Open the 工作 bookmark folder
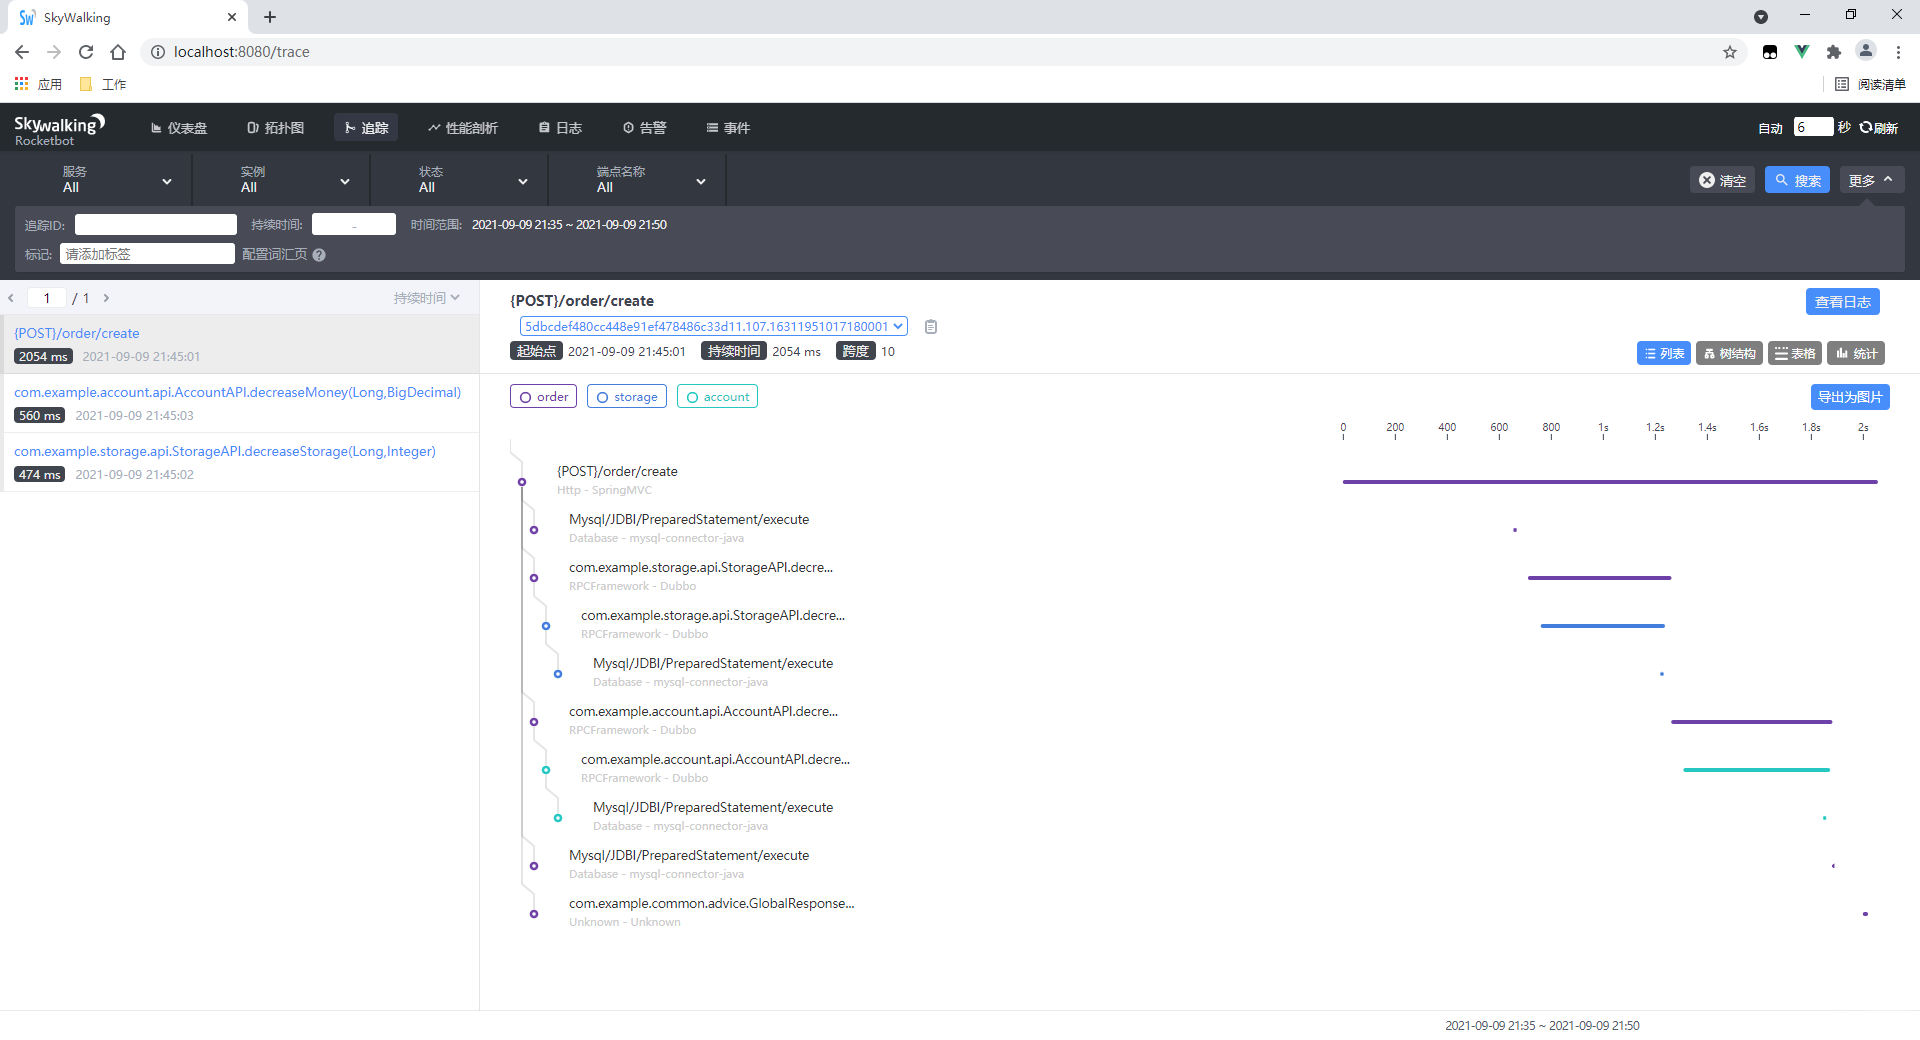The height and width of the screenshot is (1040, 1920). point(103,84)
